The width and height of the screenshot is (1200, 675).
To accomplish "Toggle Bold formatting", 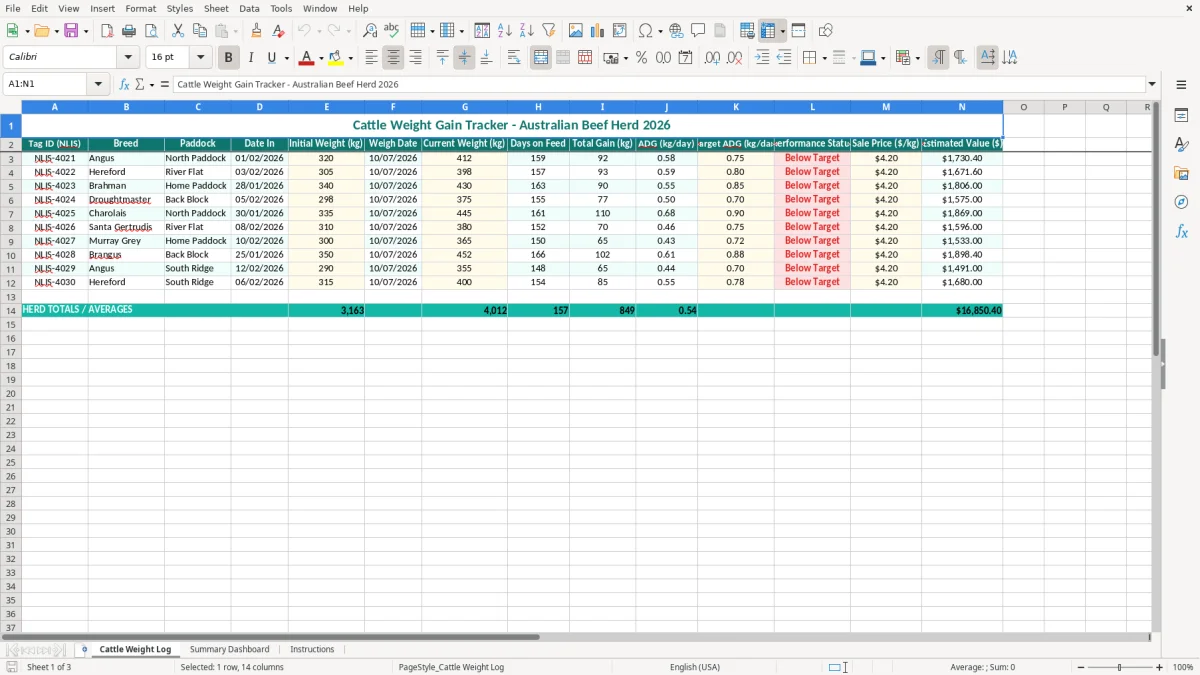I will tap(228, 58).
